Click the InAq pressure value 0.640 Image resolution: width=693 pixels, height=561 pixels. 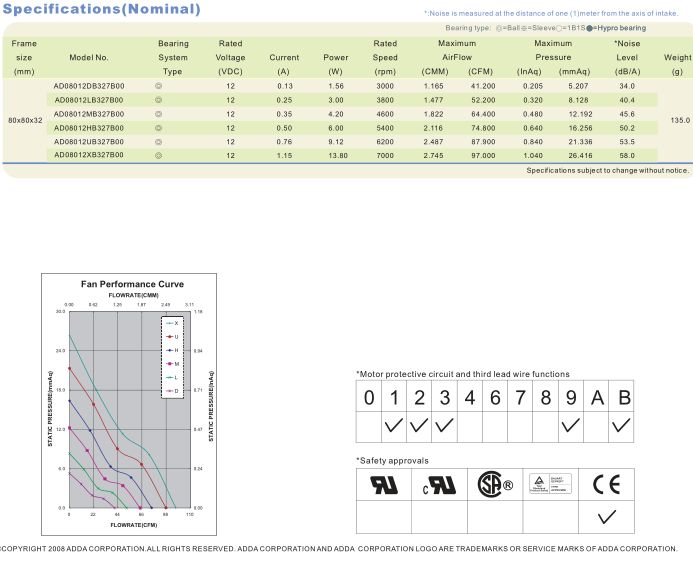(x=533, y=128)
